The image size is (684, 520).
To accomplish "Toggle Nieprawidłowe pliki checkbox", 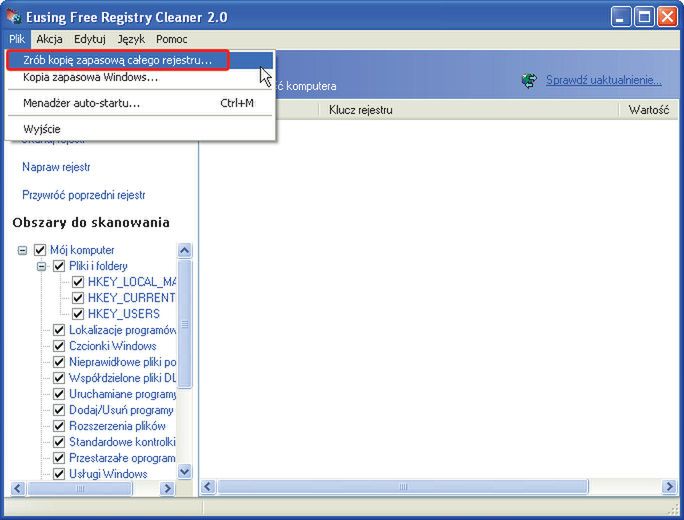I will (x=59, y=362).
